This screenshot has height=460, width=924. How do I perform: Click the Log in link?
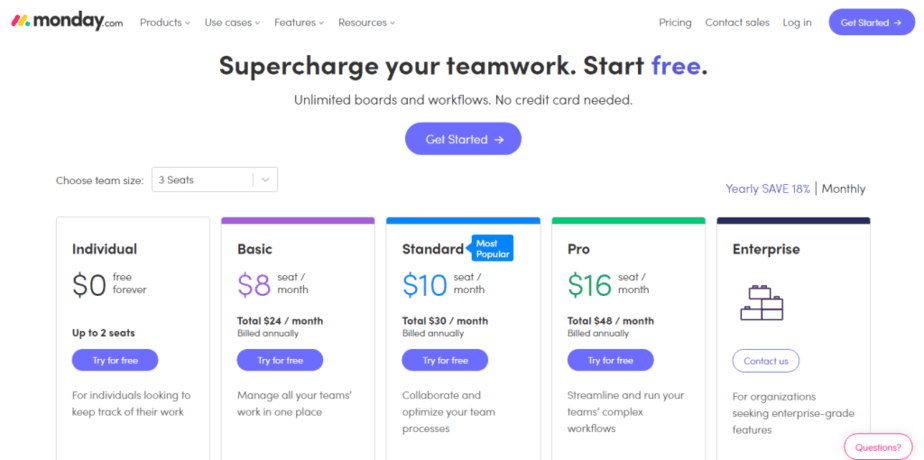(x=797, y=23)
